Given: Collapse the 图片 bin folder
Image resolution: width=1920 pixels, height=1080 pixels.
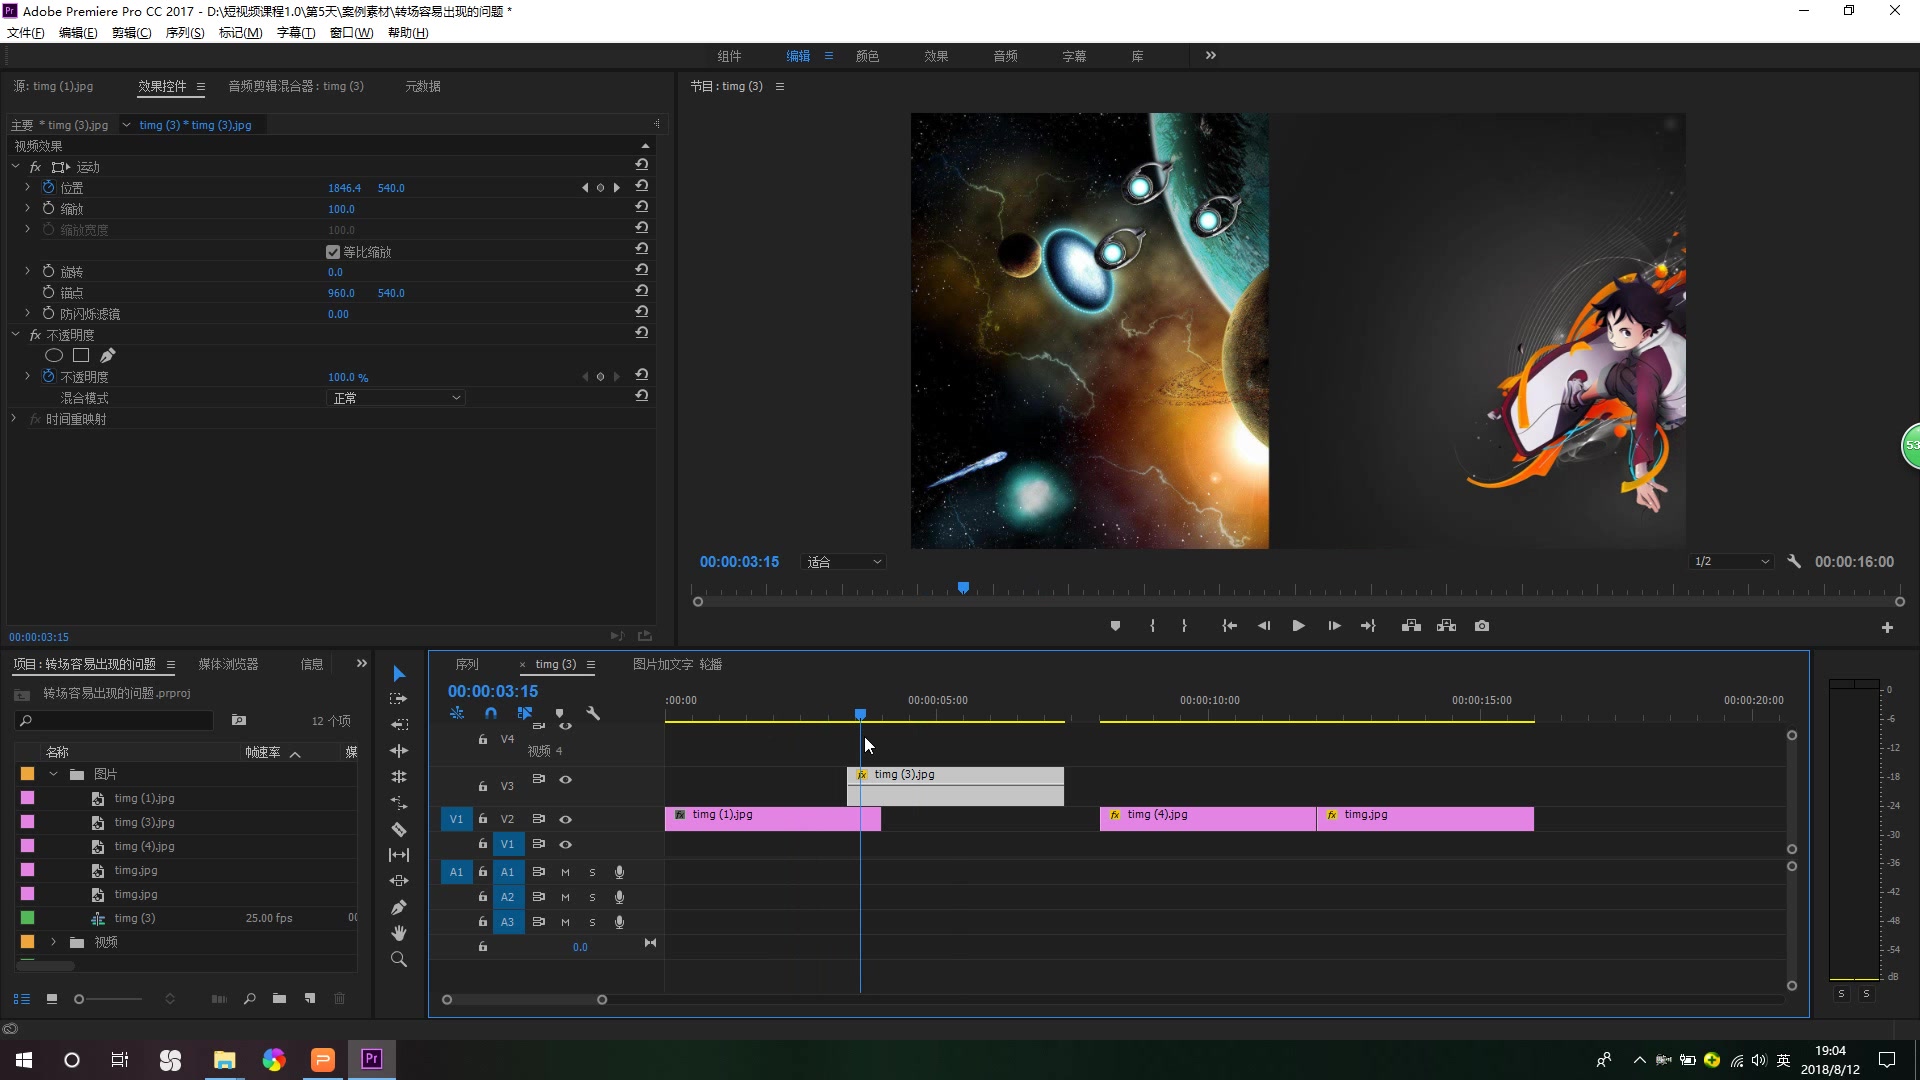Looking at the screenshot, I should click(x=54, y=774).
